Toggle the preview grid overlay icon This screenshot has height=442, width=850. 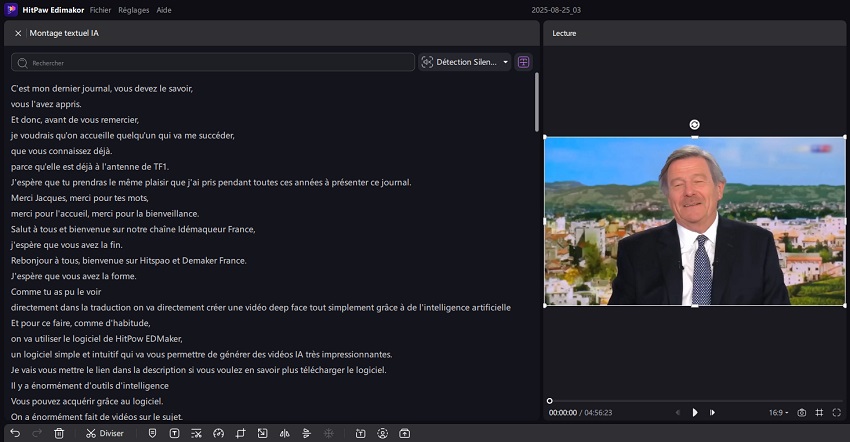pyautogui.click(x=819, y=413)
